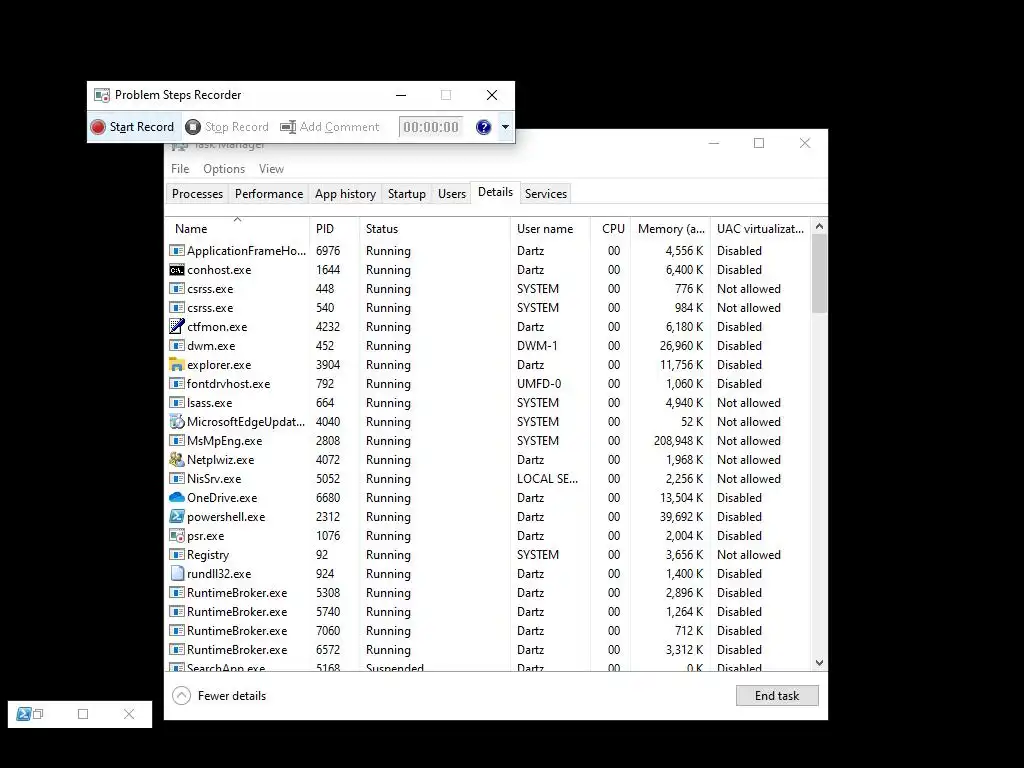Image resolution: width=1024 pixels, height=768 pixels.
Task: Sort by the User name column header
Action: 551,229
